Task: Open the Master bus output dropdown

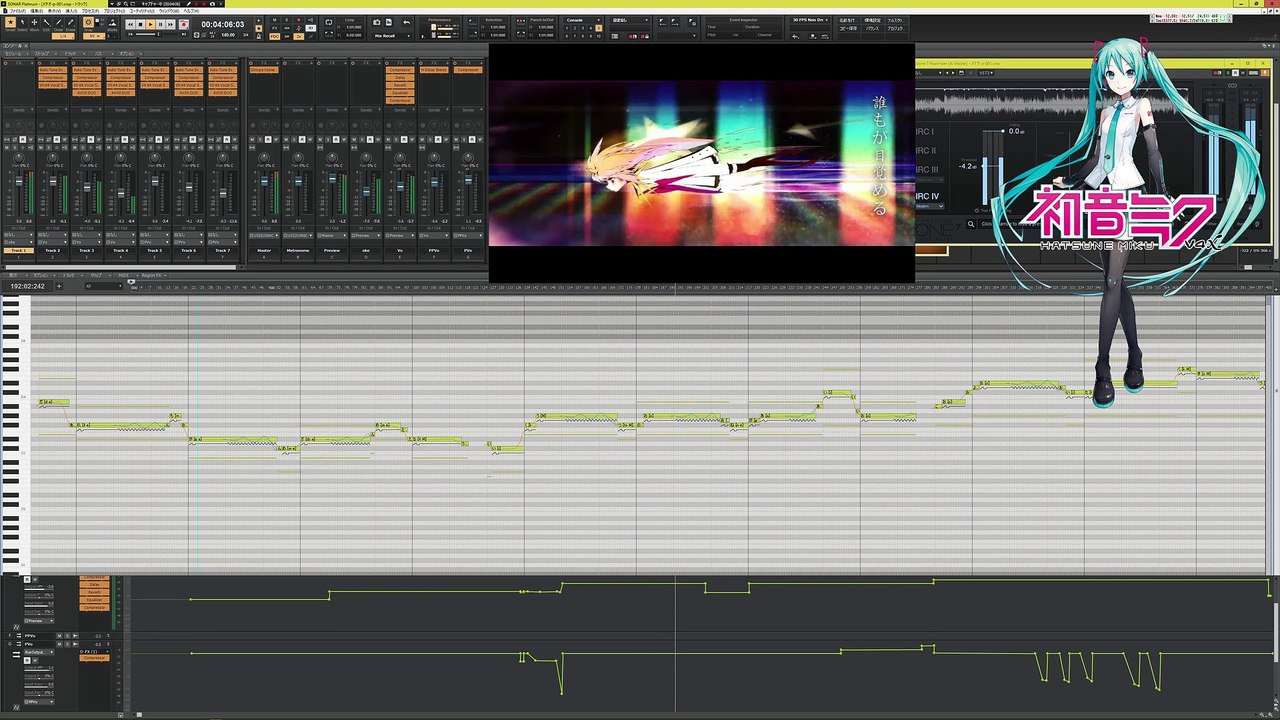Action: (264, 236)
